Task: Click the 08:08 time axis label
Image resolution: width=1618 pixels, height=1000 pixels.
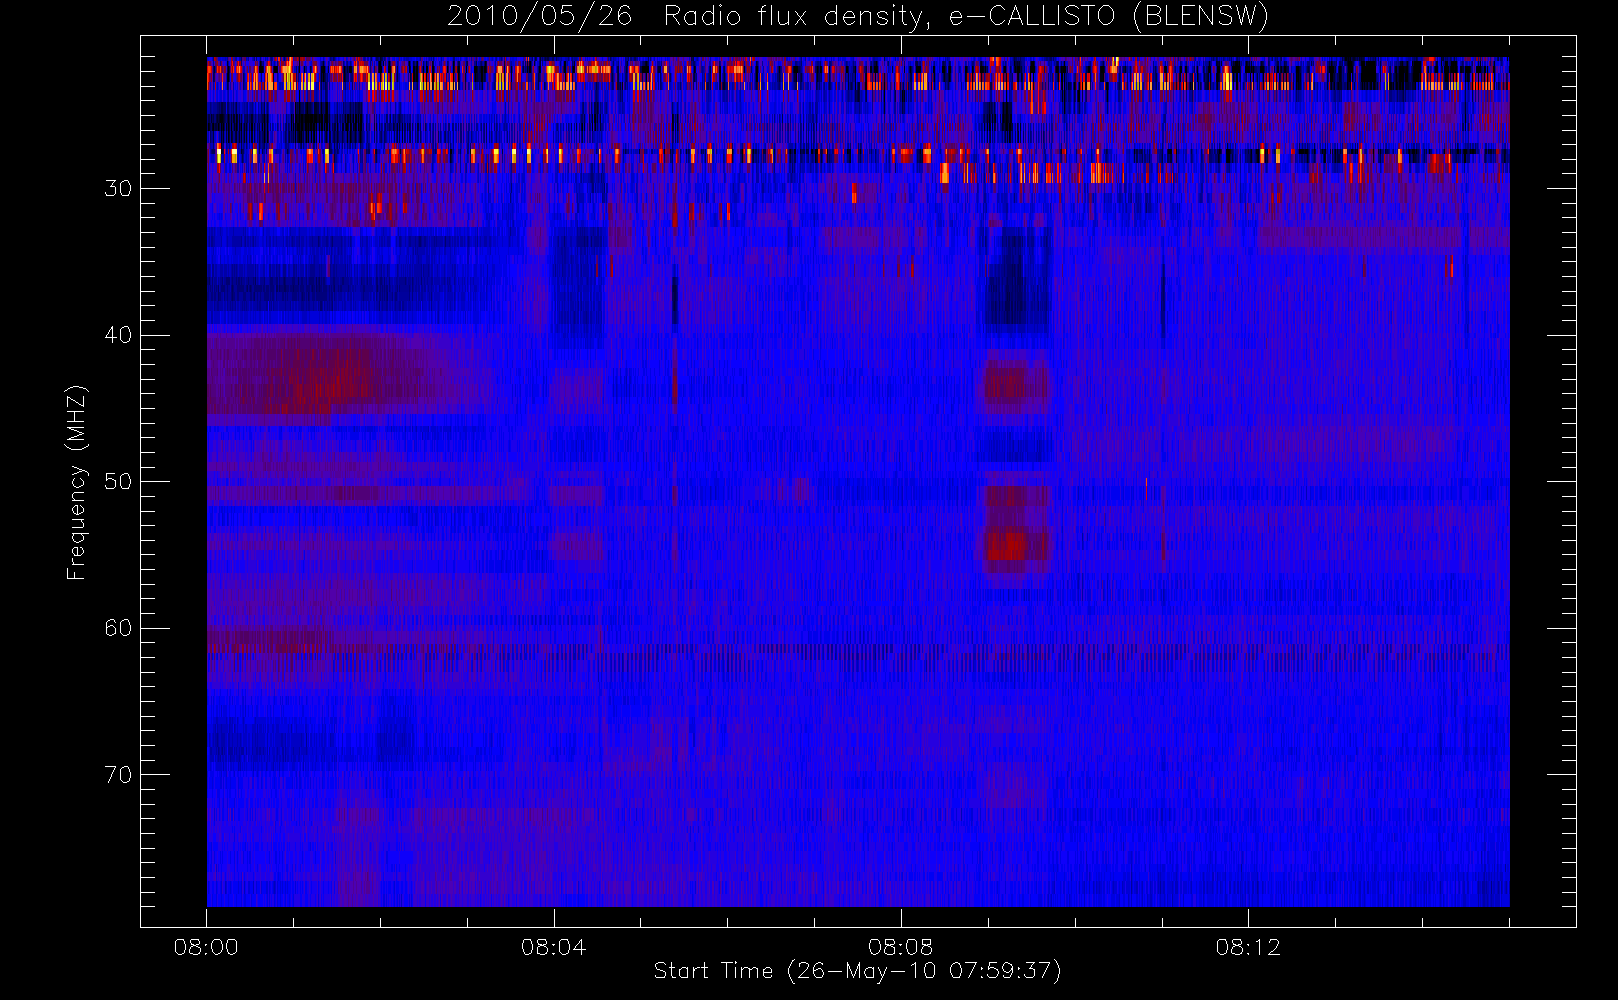Action: 900,947
